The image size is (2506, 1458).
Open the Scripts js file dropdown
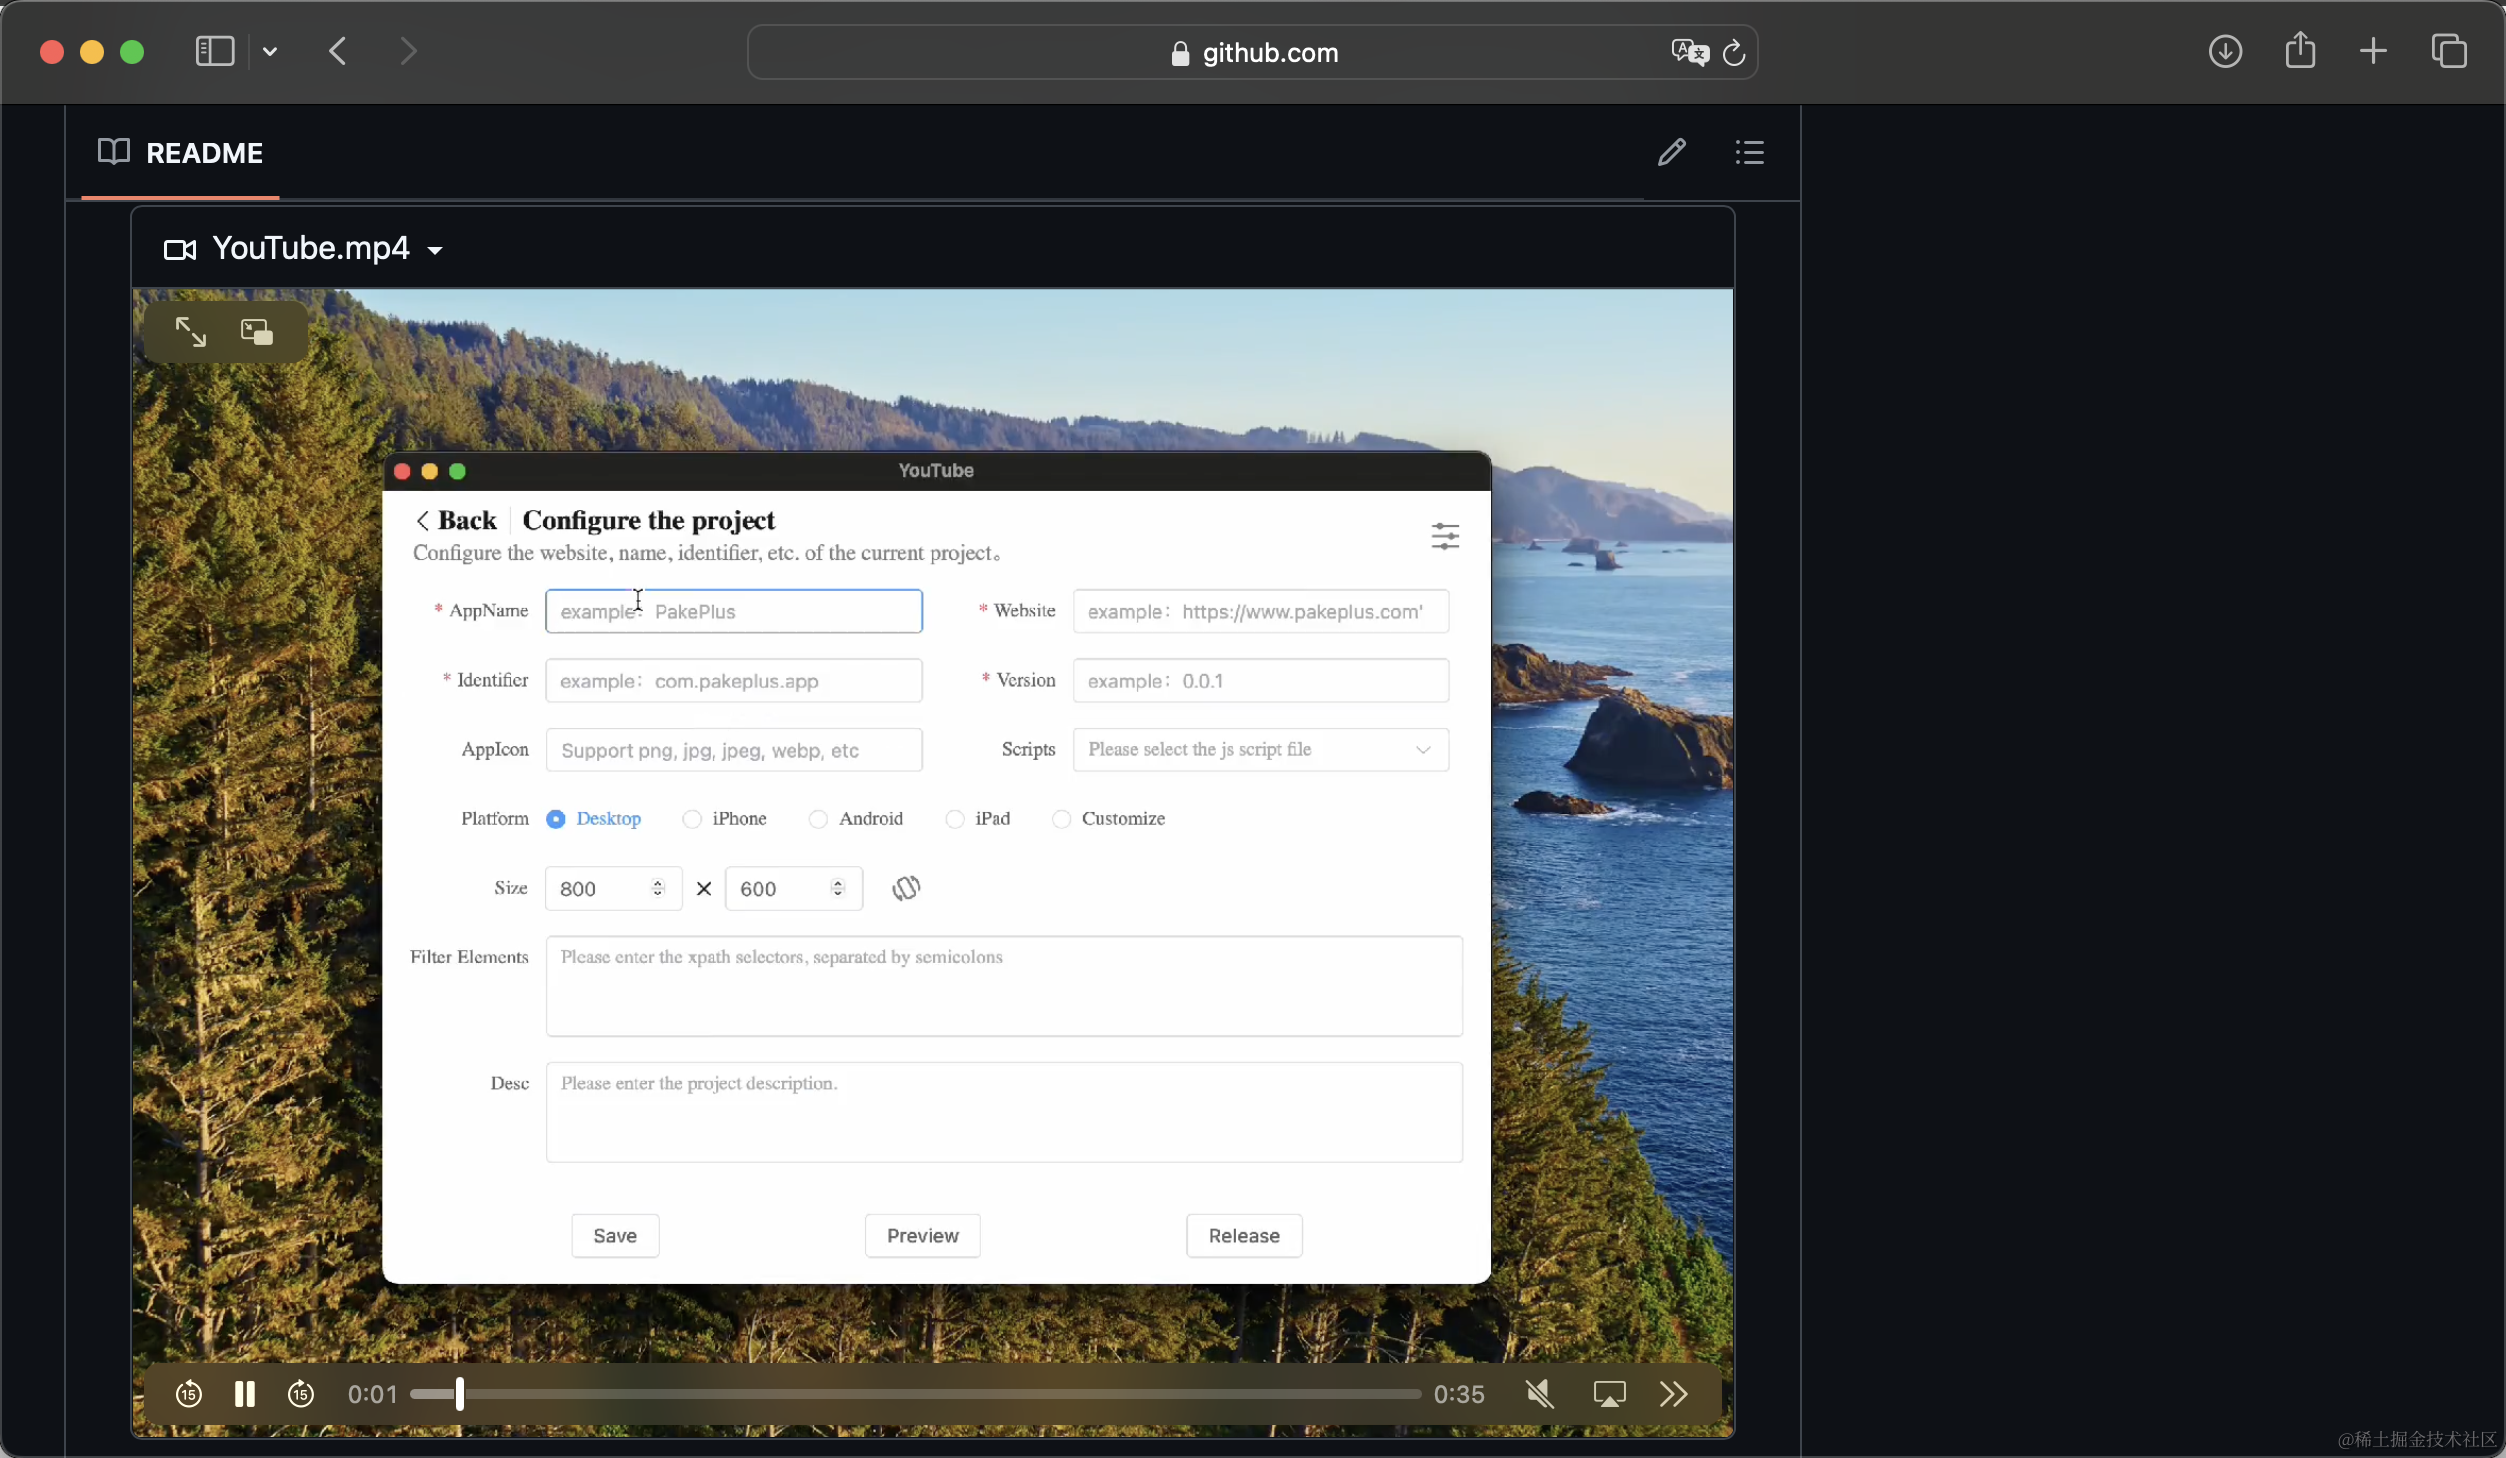(x=1260, y=750)
